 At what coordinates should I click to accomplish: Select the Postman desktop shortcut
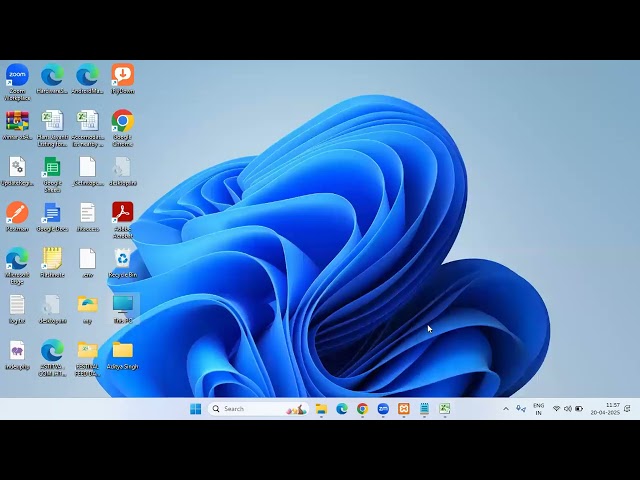[x=17, y=212]
